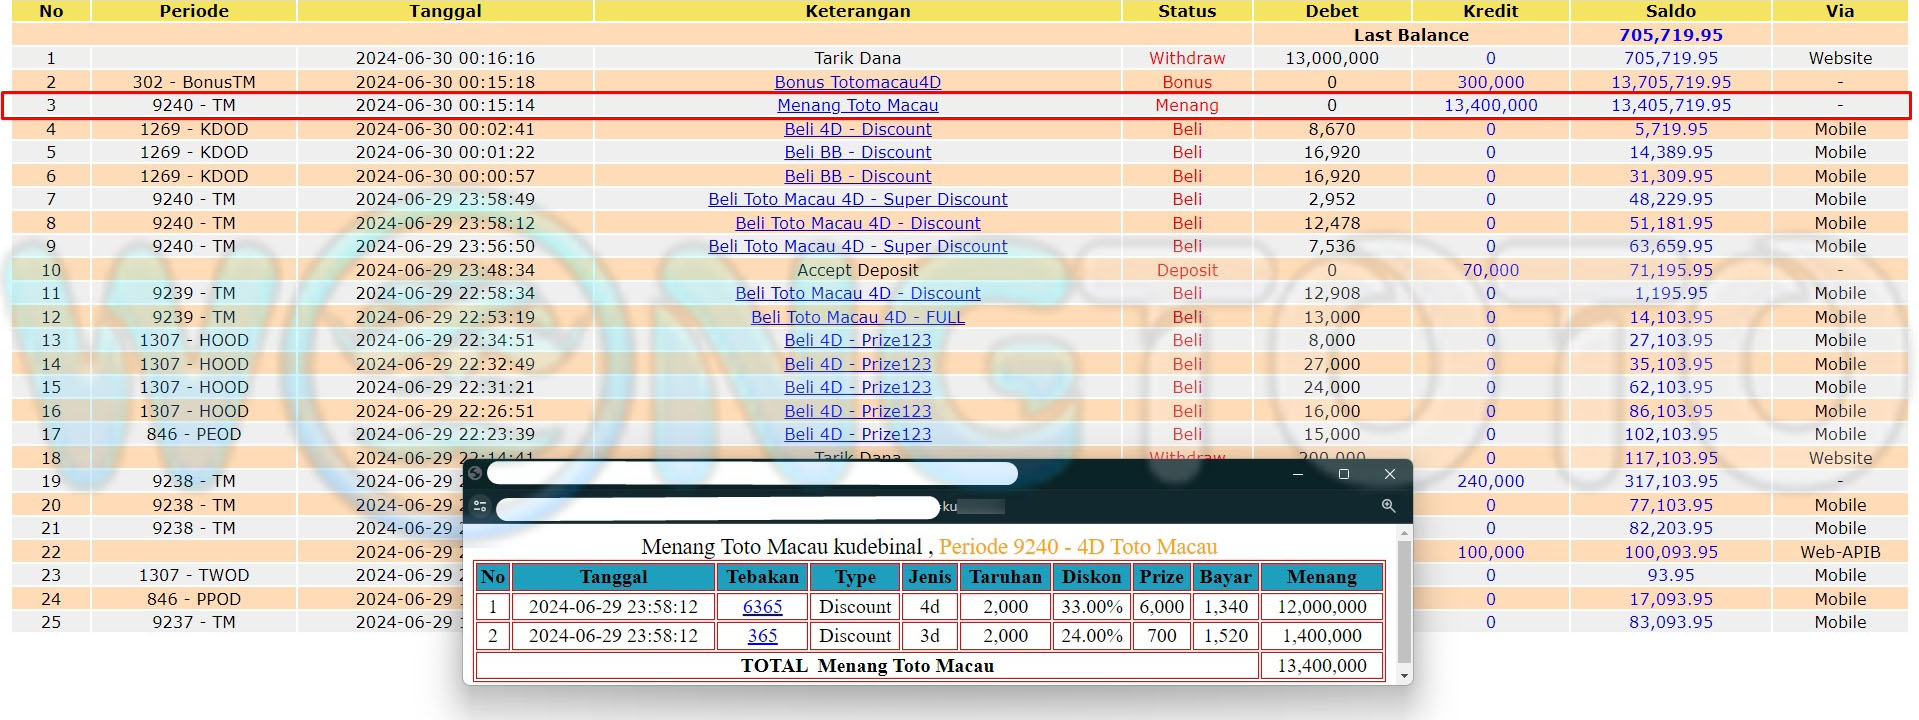Image resolution: width=1919 pixels, height=720 pixels.
Task: Minimize the popup window
Action: [1298, 474]
